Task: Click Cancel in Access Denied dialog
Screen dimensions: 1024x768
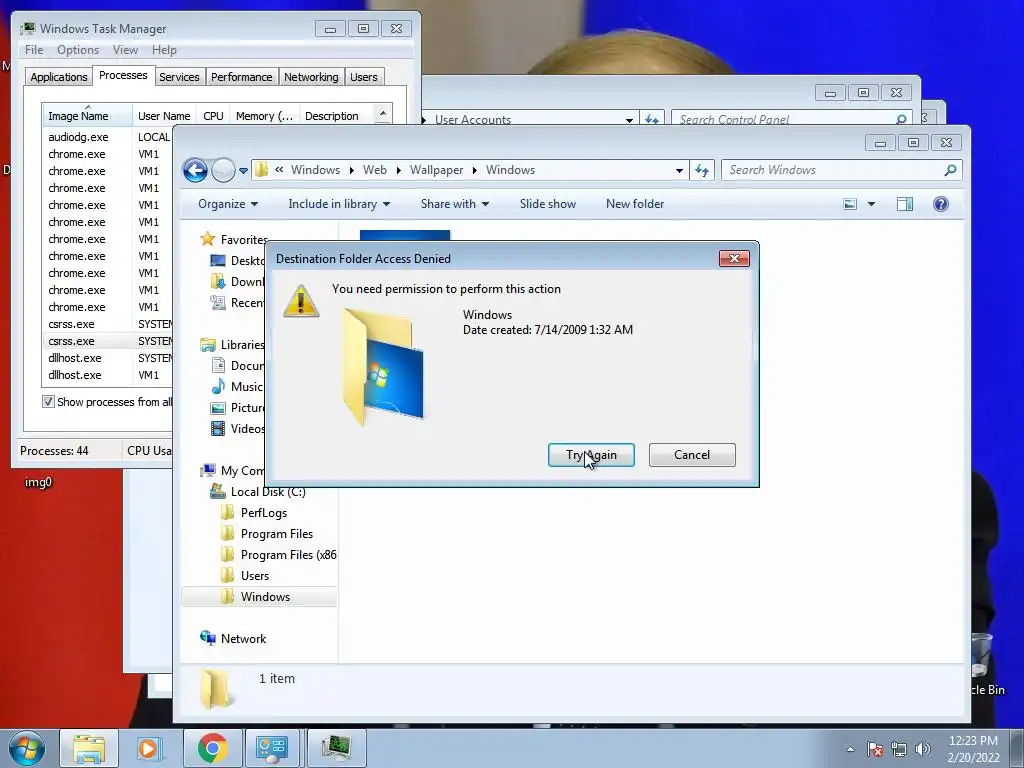Action: click(692, 455)
